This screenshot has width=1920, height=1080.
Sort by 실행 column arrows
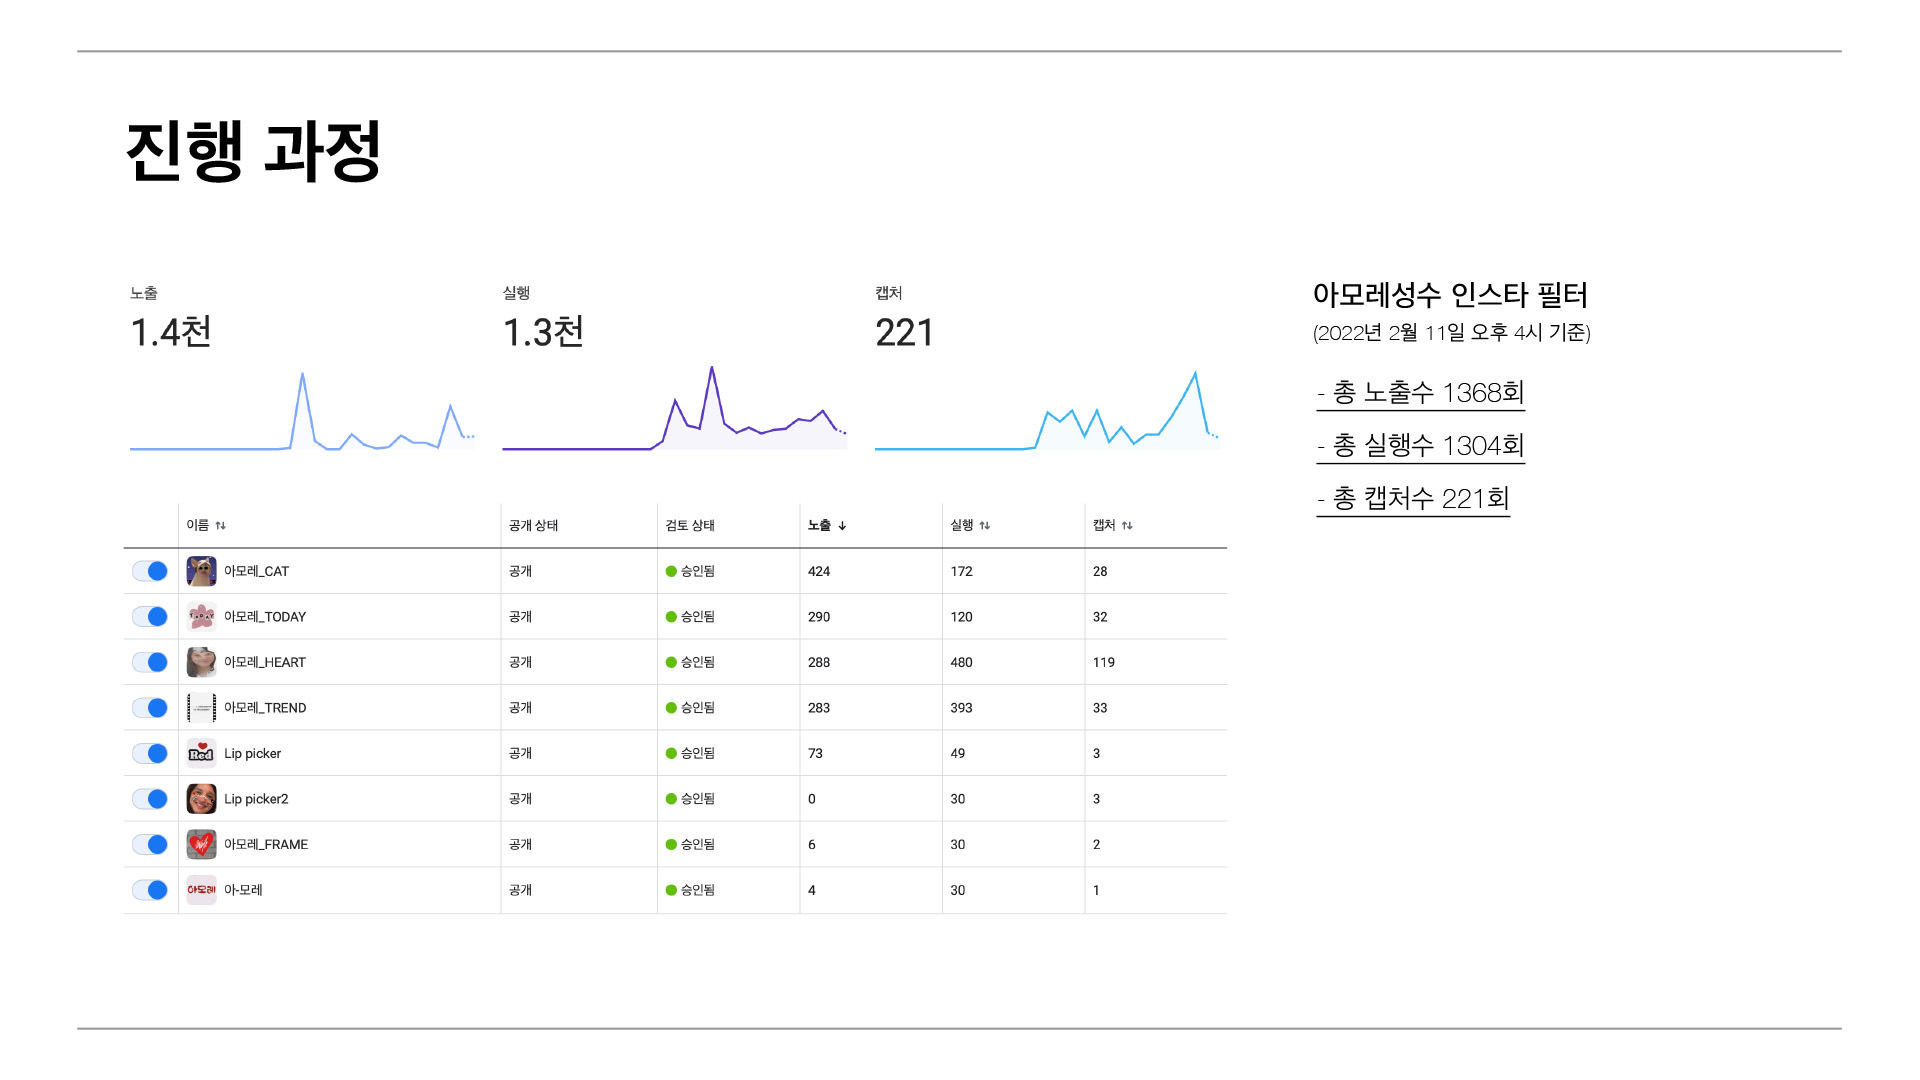point(985,526)
